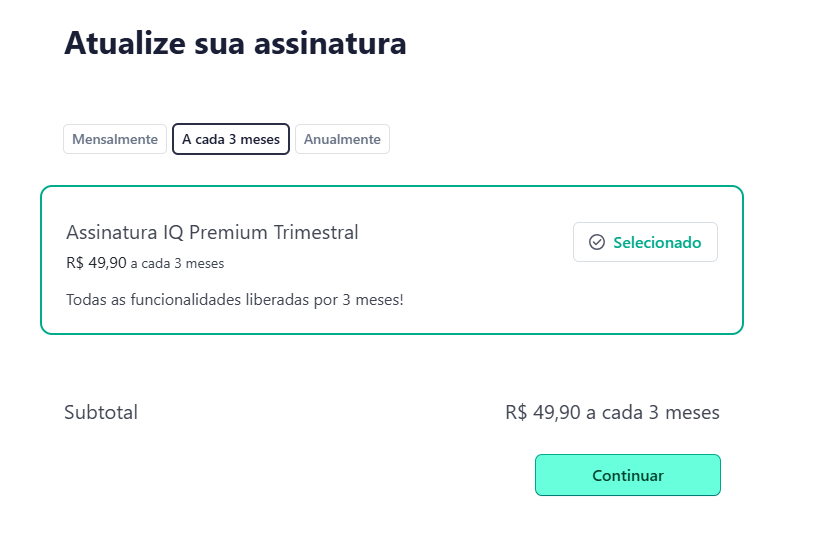Click the word Selecionado in green
The width and height of the screenshot is (814, 546).
657,242
